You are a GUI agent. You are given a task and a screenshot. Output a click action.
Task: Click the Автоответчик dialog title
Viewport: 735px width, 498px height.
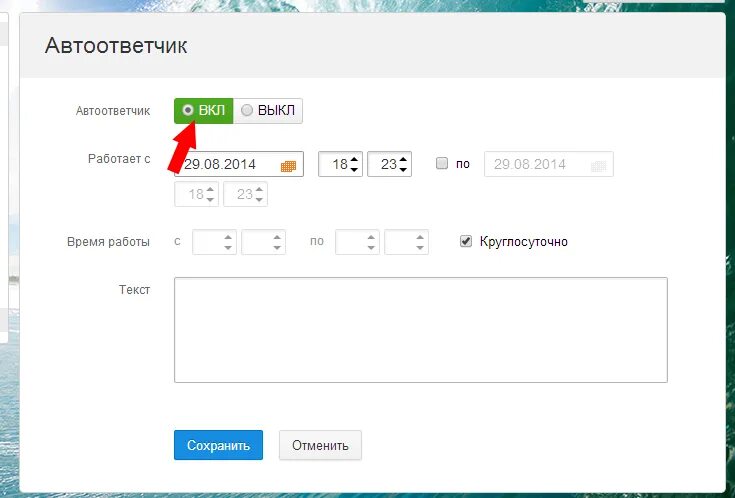click(x=116, y=46)
